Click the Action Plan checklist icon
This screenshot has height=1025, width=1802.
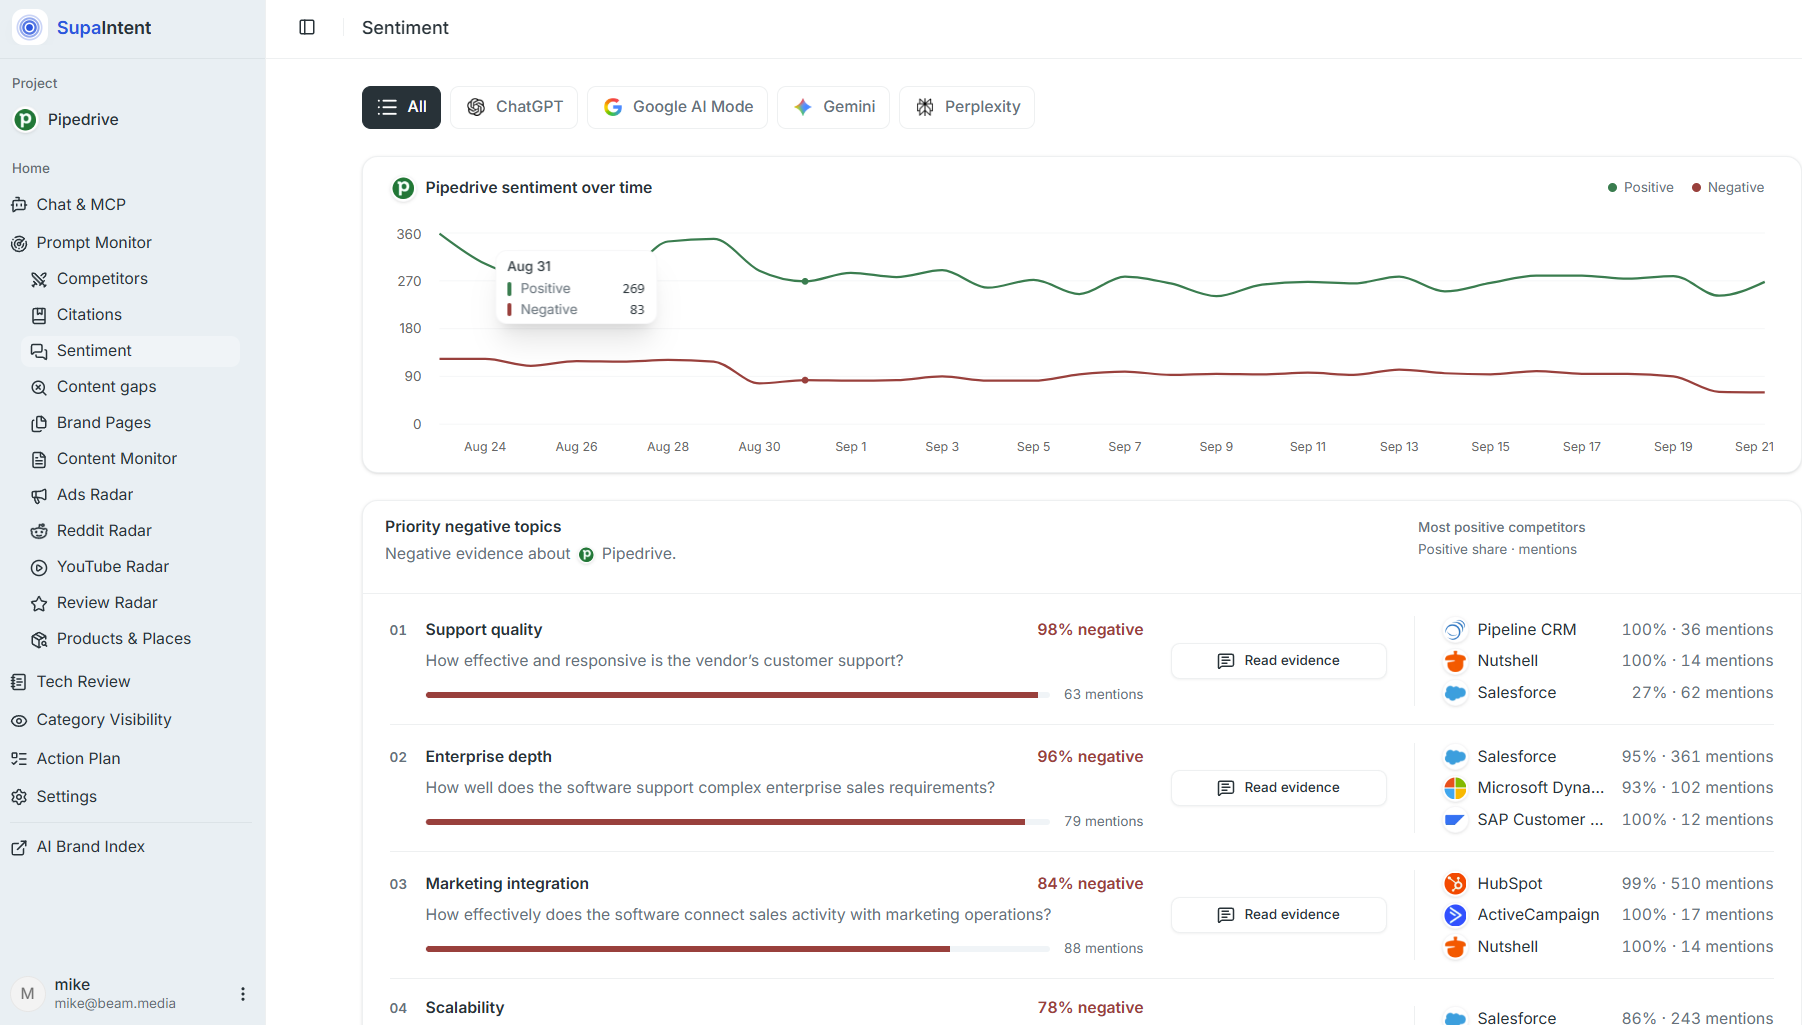pos(19,759)
